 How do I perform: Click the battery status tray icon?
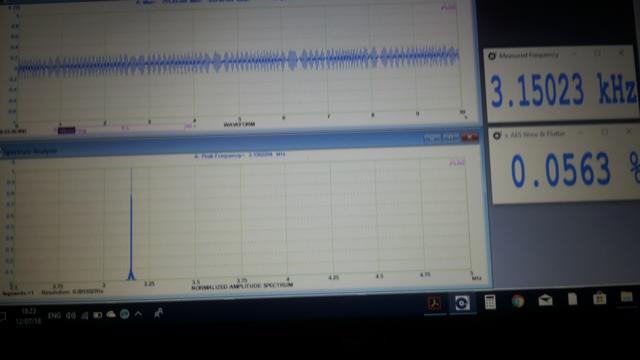[98, 315]
